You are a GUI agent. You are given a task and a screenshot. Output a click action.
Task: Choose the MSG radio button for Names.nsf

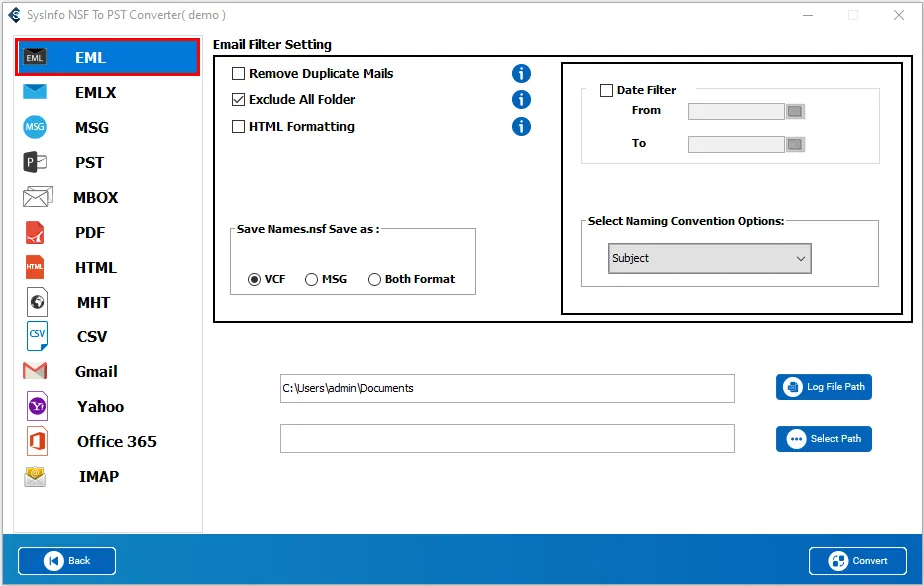coord(312,279)
